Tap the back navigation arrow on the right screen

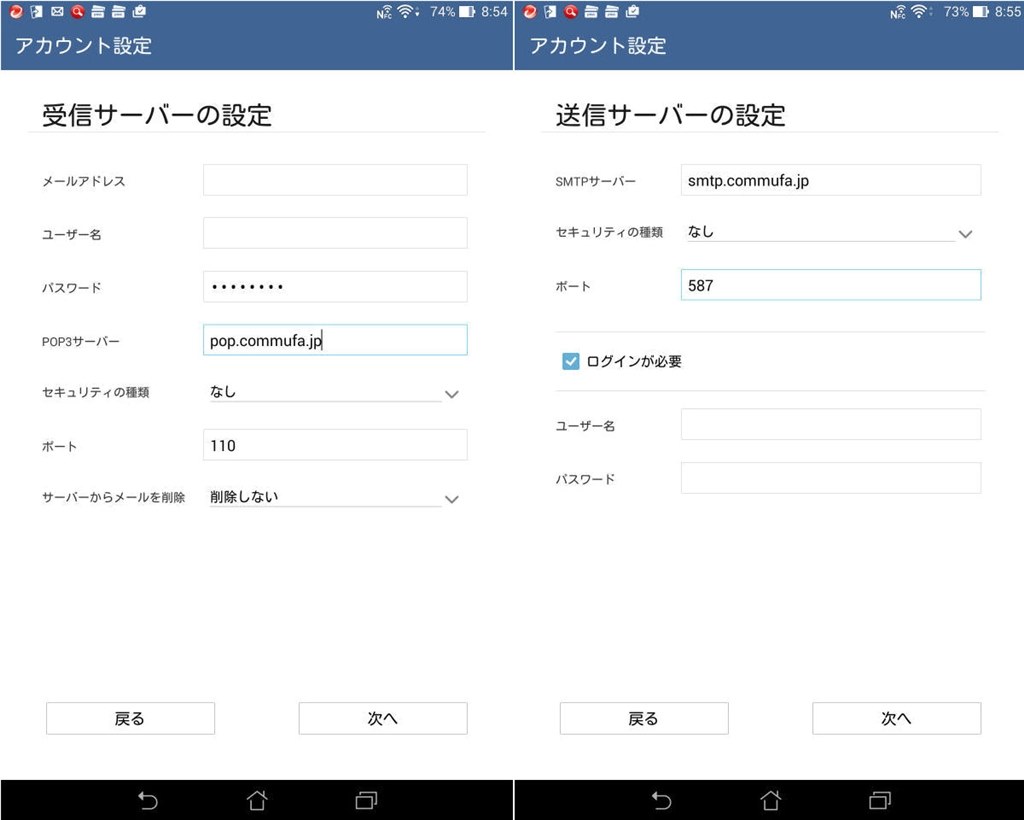click(660, 800)
